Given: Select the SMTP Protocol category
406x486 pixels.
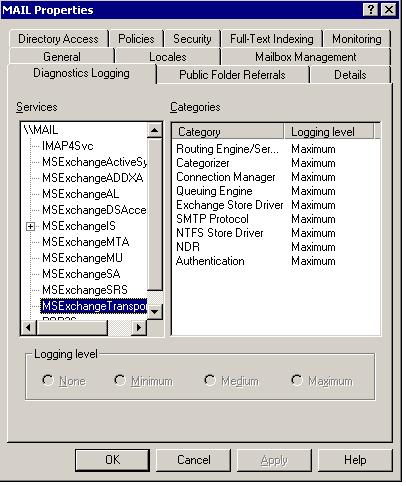Looking at the screenshot, I should pyautogui.click(x=256, y=219).
